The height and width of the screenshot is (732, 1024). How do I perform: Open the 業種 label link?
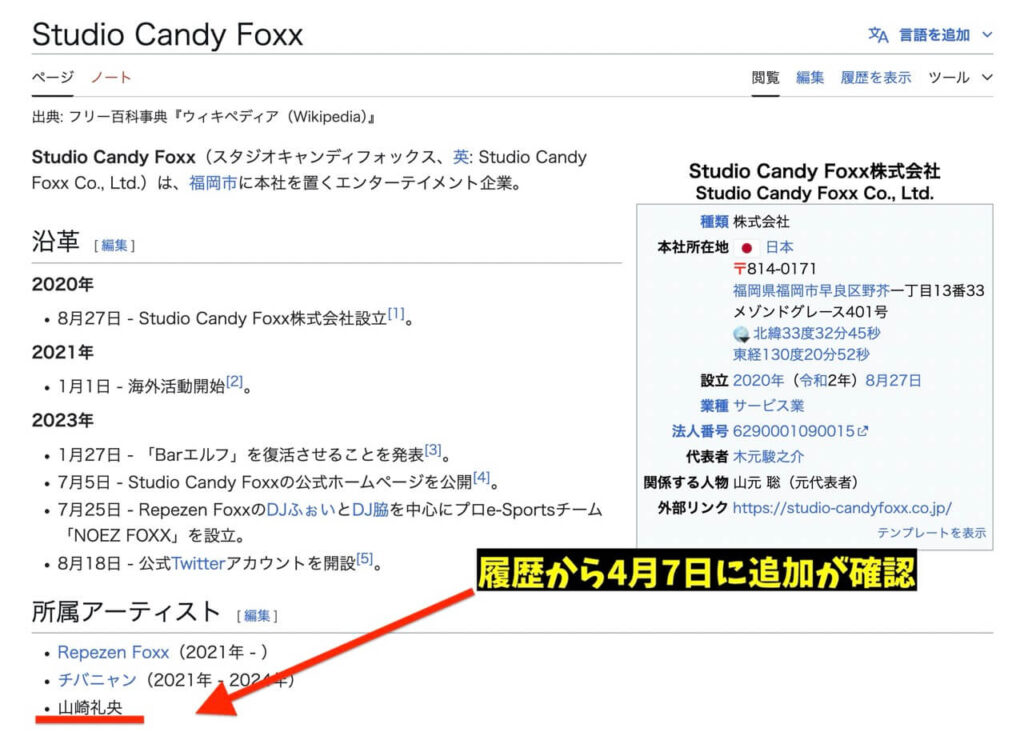click(x=714, y=406)
